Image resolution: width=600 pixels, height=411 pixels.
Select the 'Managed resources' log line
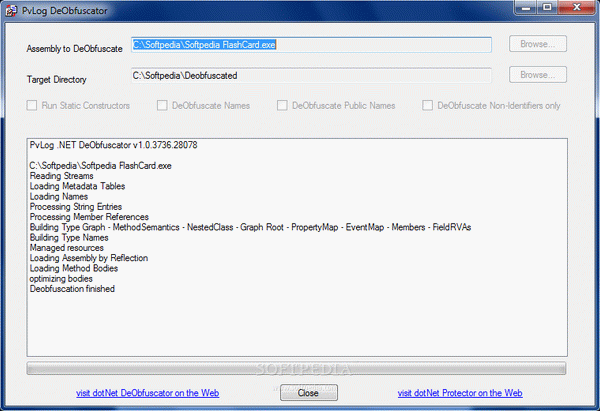pos(67,248)
